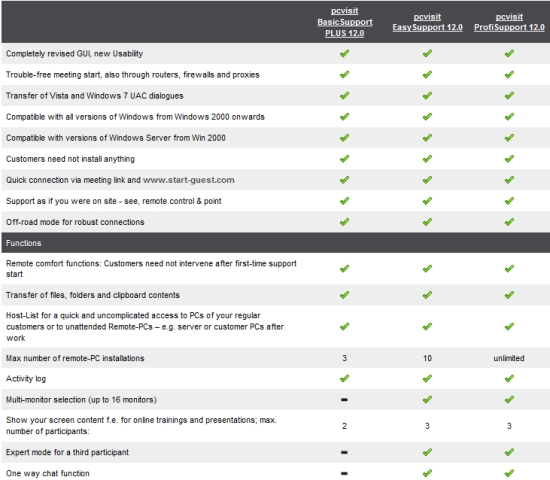Click BasicSupport dash for One way chat function
550x480 pixels.
[344, 473]
